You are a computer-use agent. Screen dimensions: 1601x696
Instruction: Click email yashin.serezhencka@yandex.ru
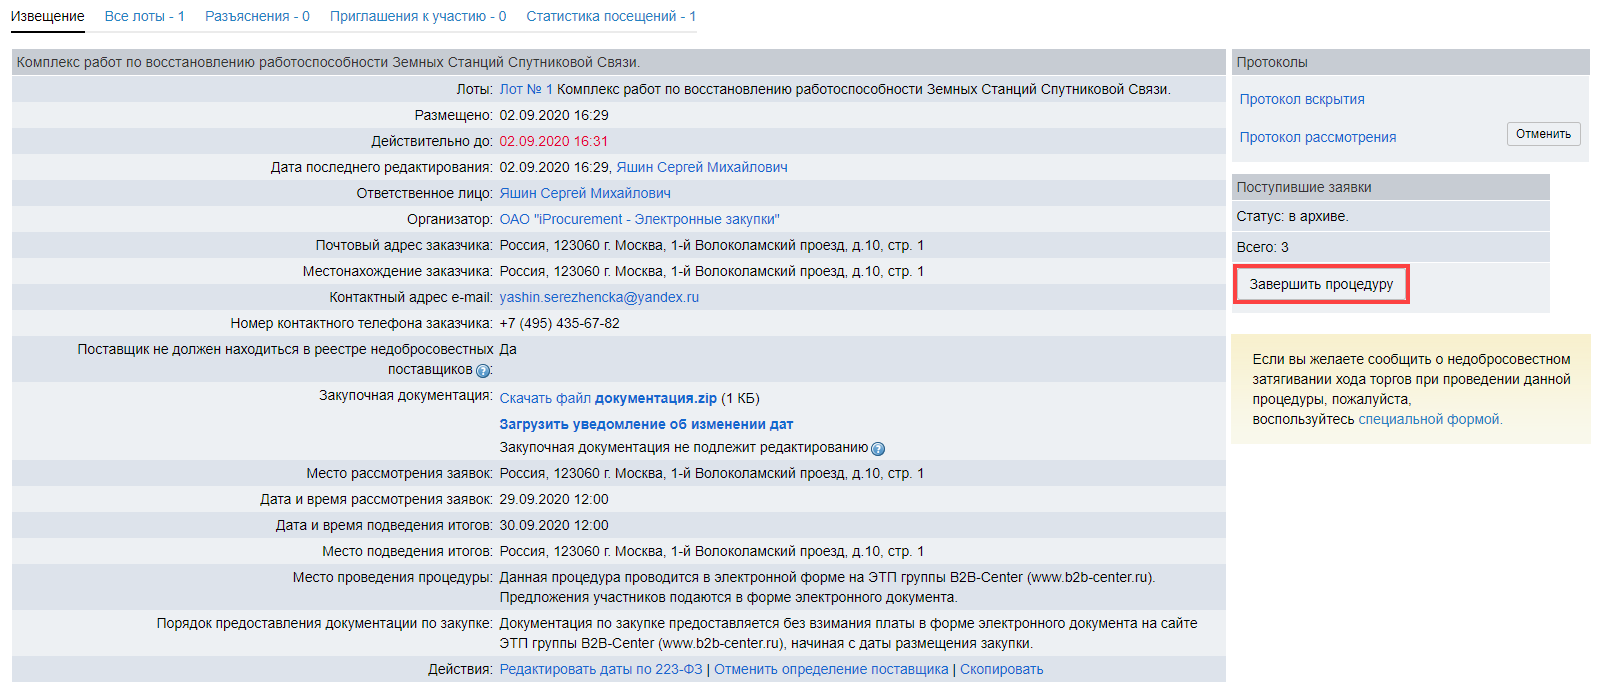pyautogui.click(x=599, y=297)
